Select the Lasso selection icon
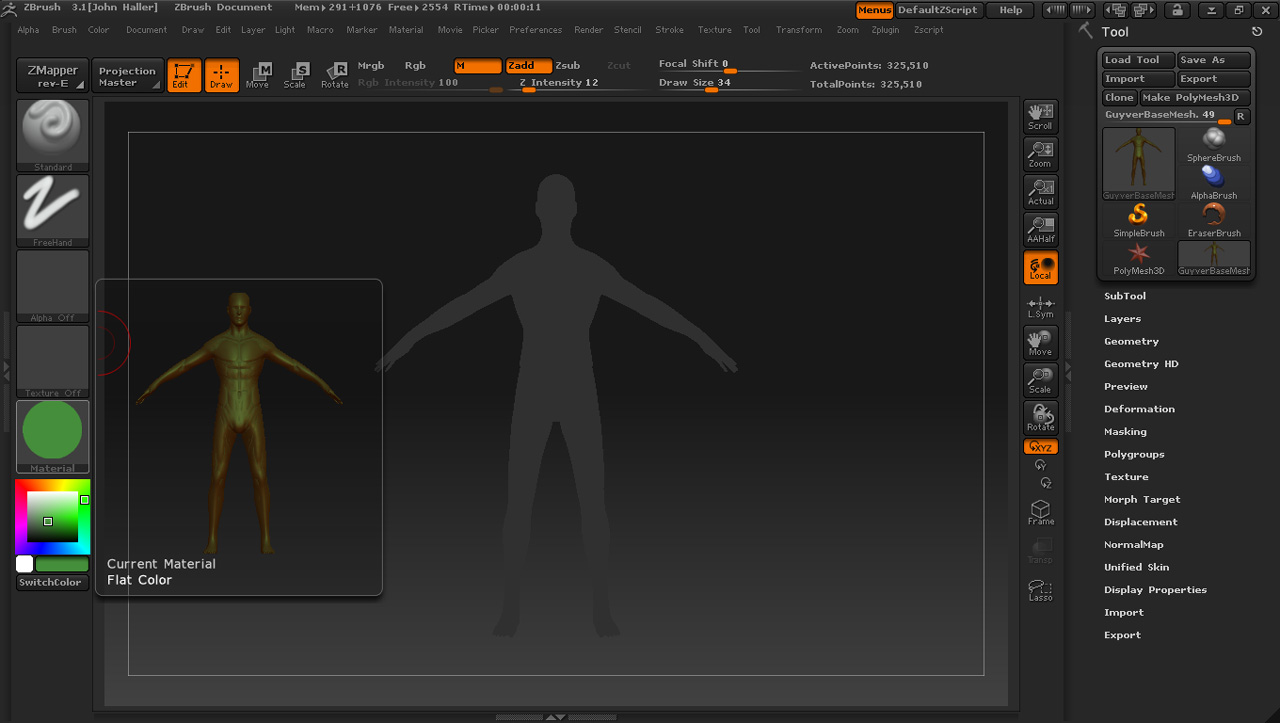Image resolution: width=1280 pixels, height=723 pixels. 1040,590
